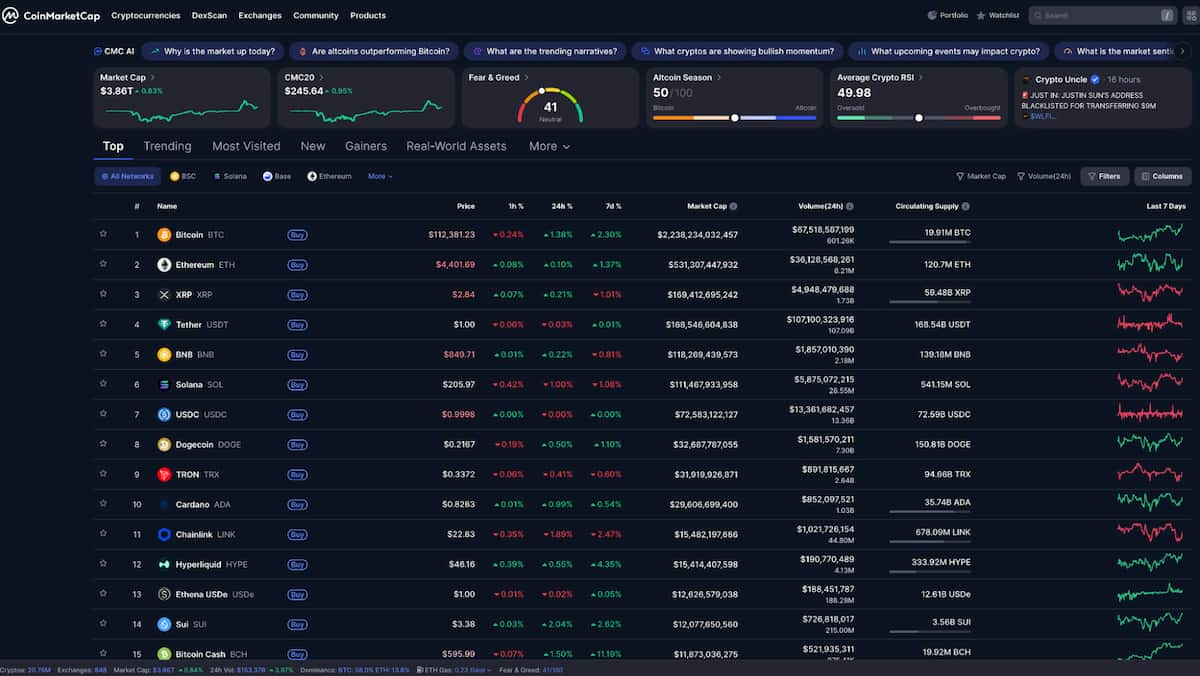This screenshot has height=676, width=1200.
Task: Open the Real-World Assets tab
Action: point(456,146)
